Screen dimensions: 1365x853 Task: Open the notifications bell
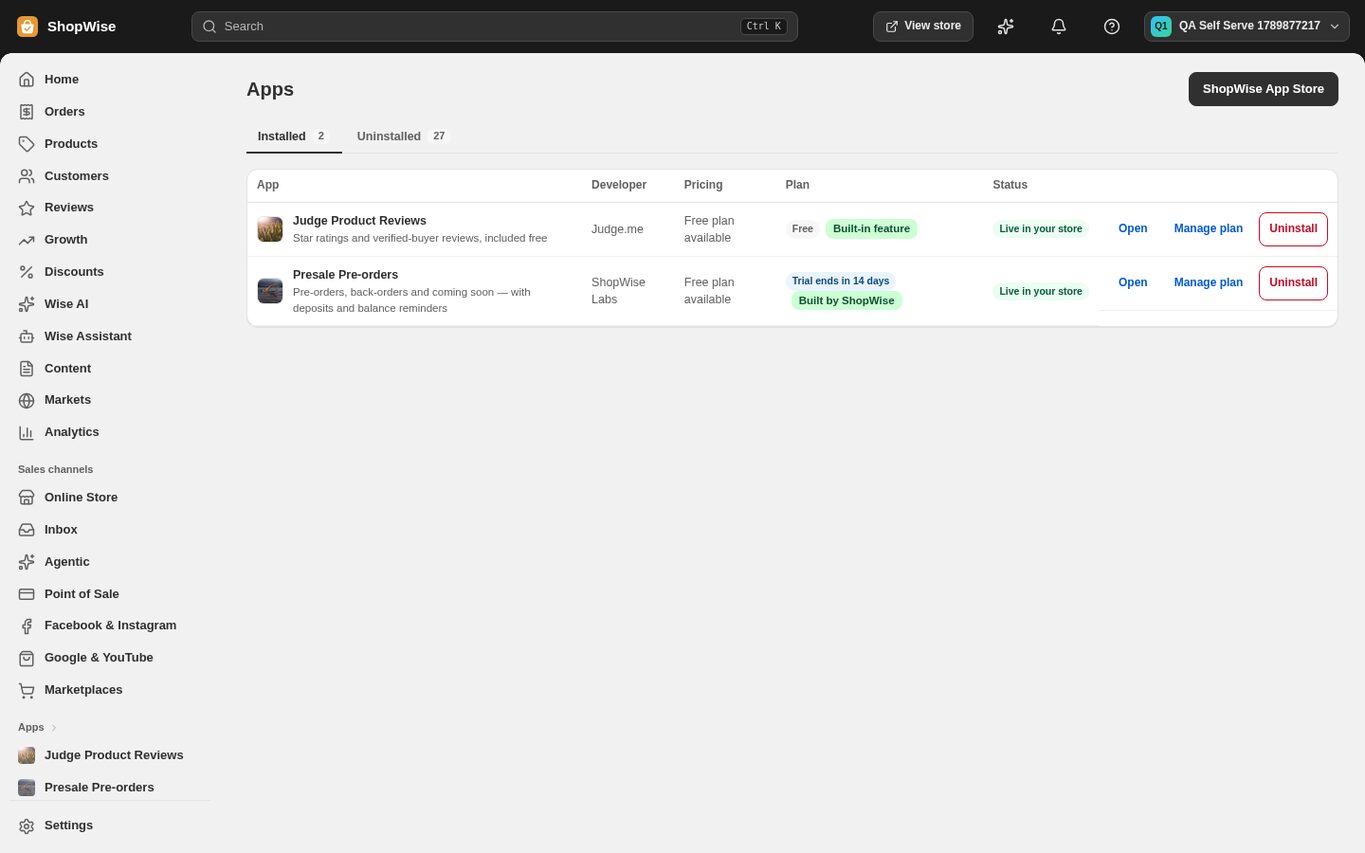tap(1059, 26)
